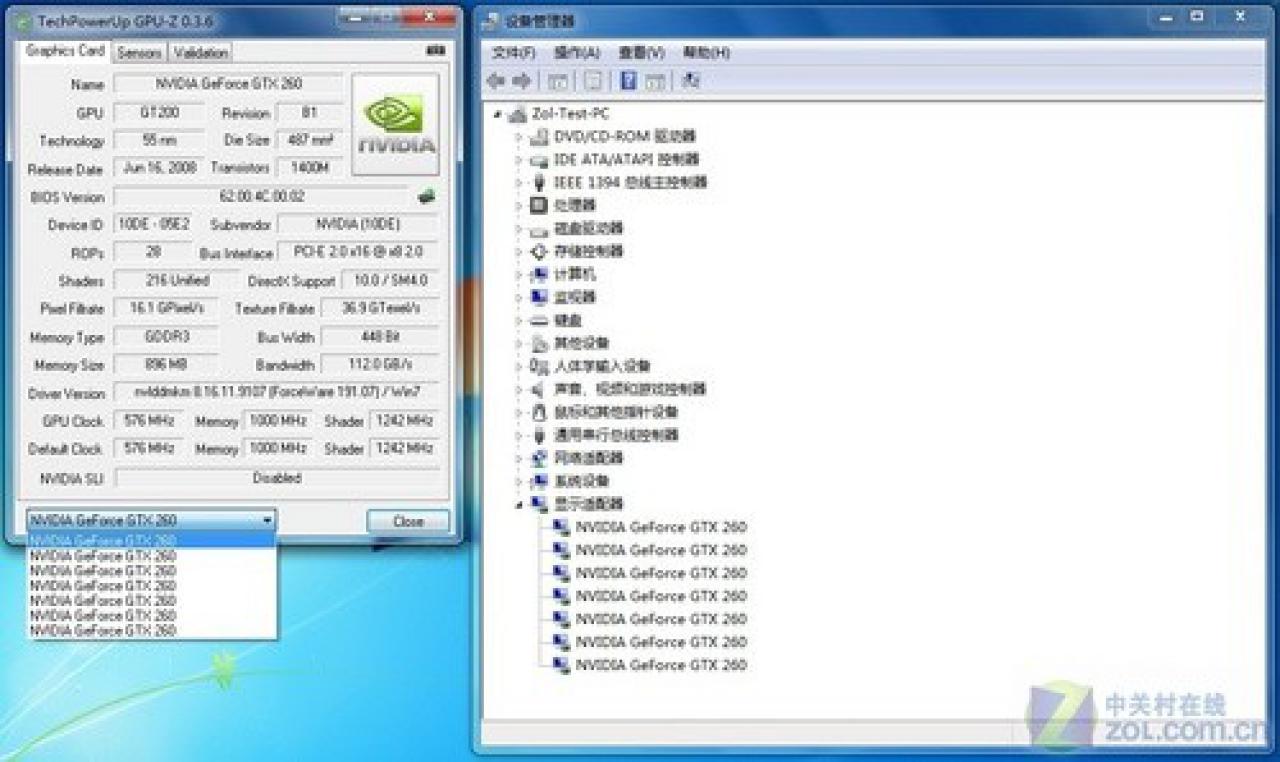This screenshot has height=762, width=1280.
Task: Click the screenshot camera icon in GPU-Z
Action: 434,51
